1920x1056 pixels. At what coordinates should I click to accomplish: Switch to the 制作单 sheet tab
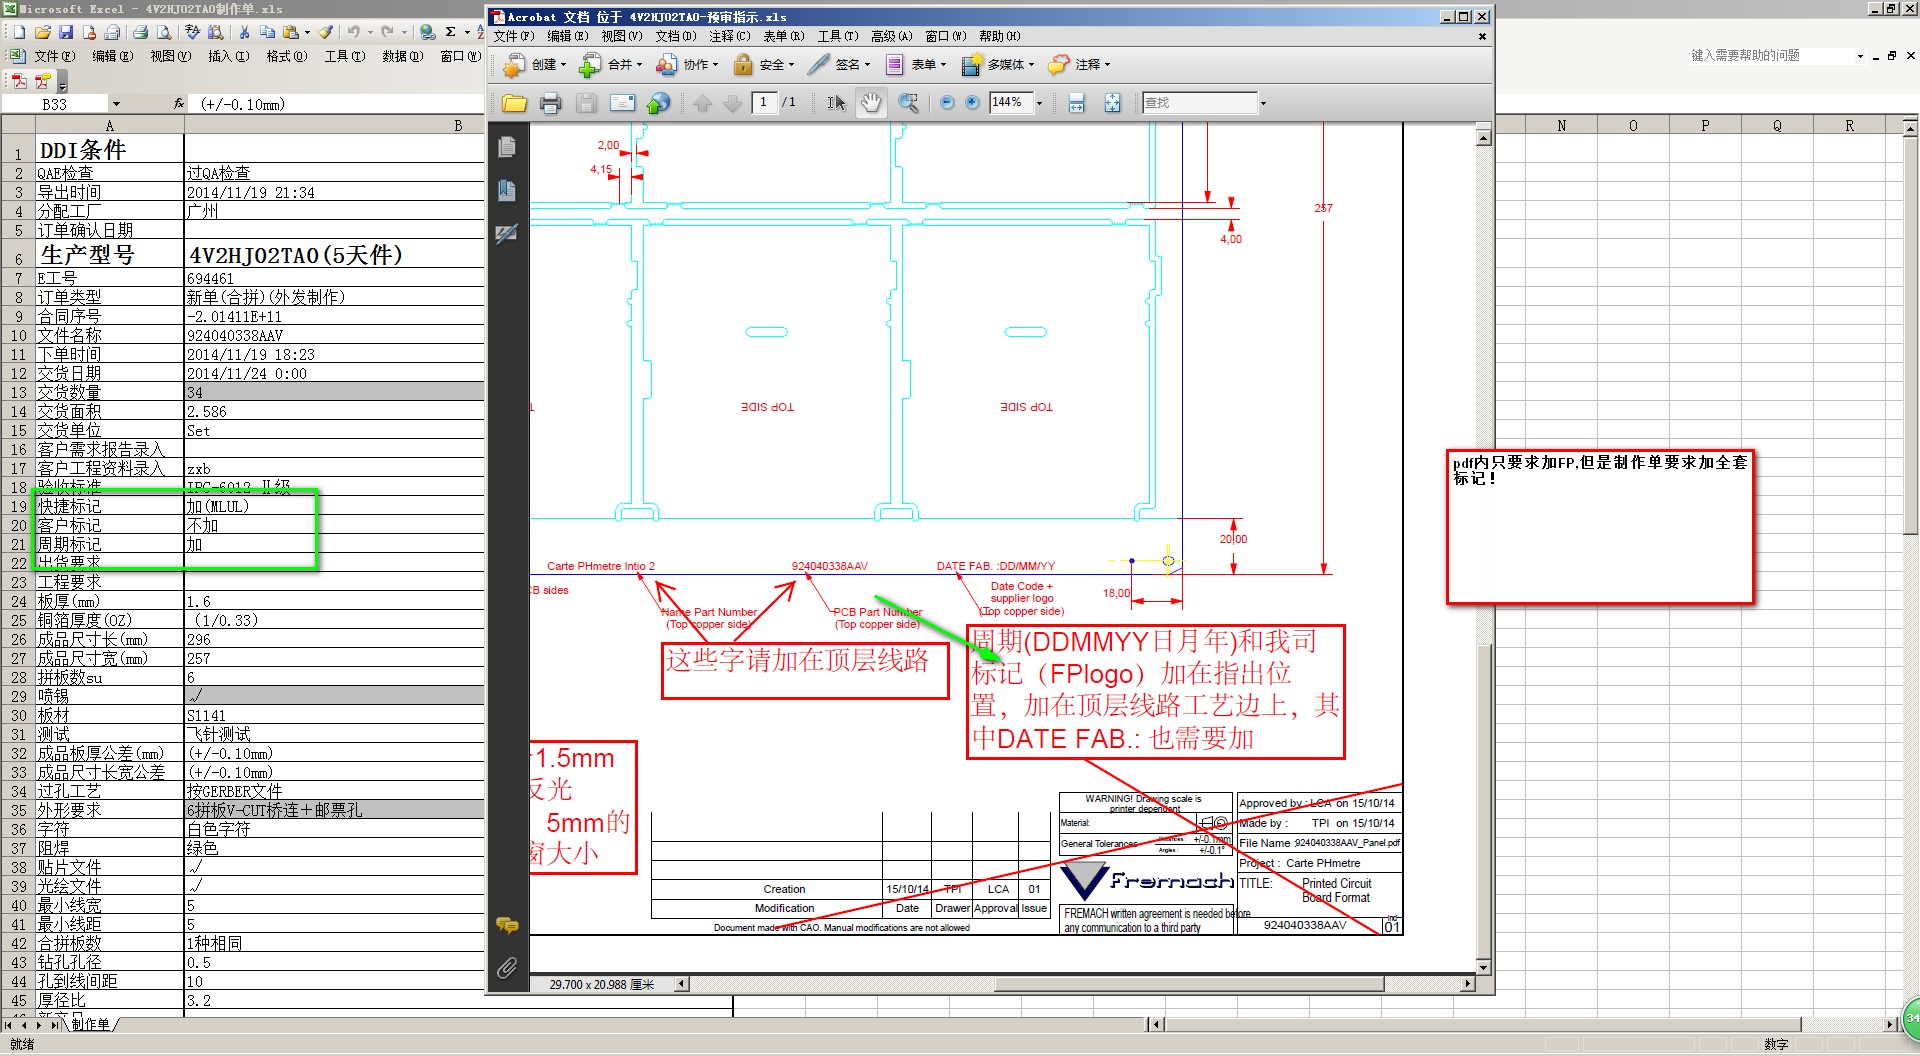(91, 1024)
